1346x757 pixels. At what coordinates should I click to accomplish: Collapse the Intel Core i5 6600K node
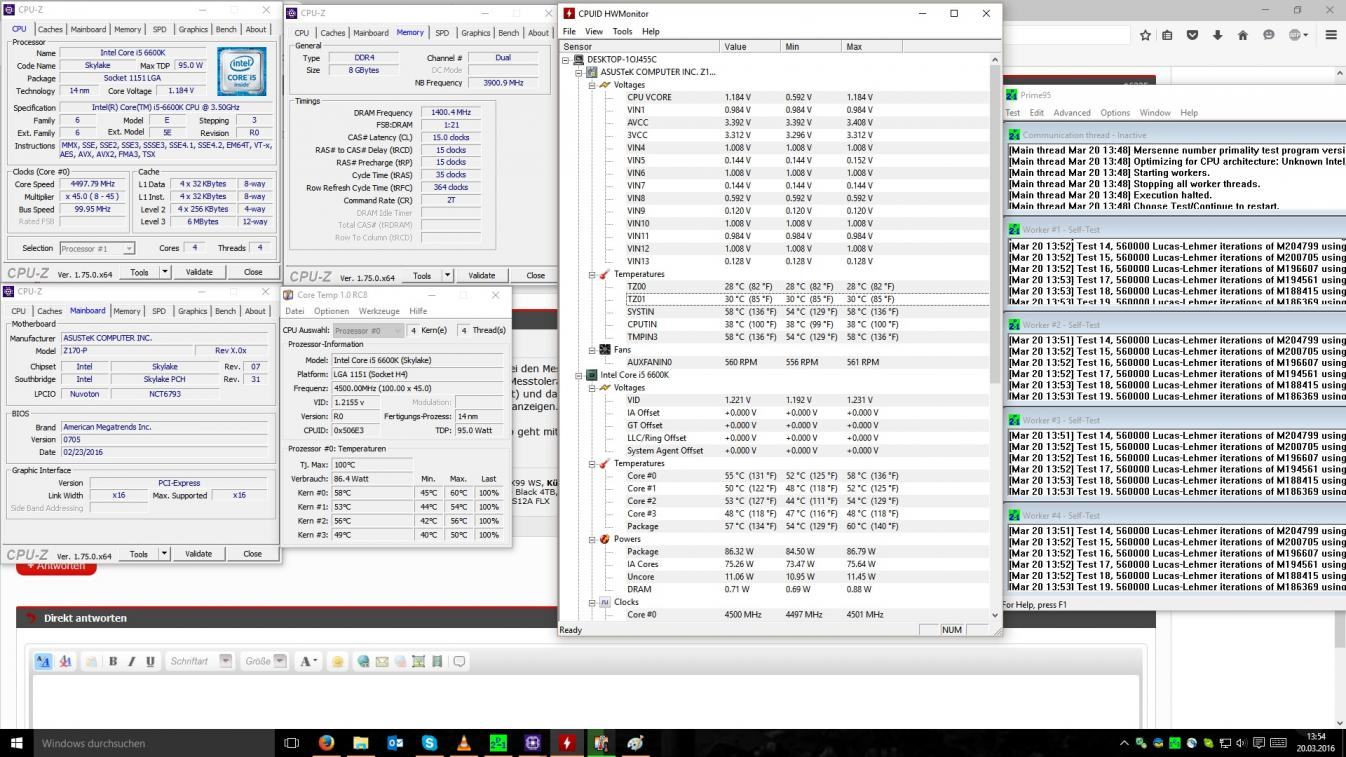point(579,375)
